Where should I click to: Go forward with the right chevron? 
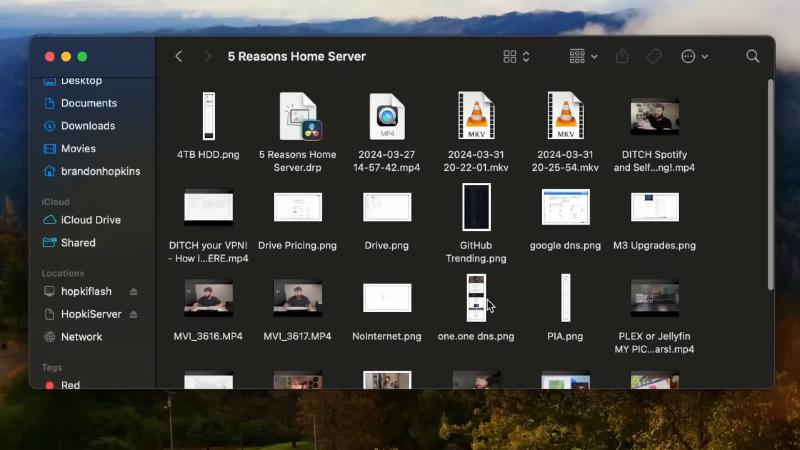(207, 56)
